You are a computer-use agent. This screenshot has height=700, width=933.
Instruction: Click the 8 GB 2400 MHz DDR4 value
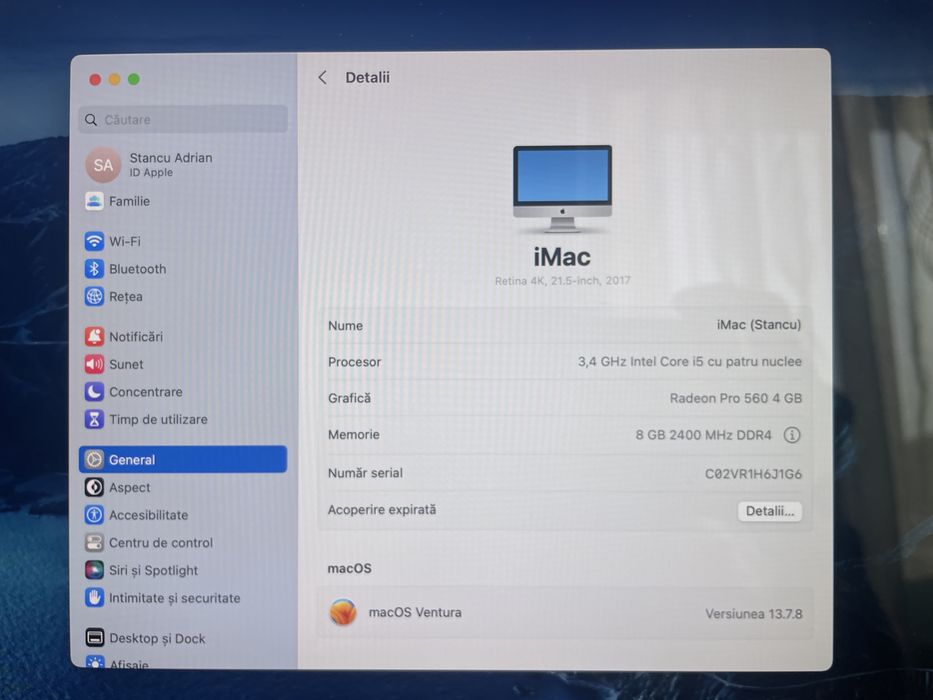point(703,435)
